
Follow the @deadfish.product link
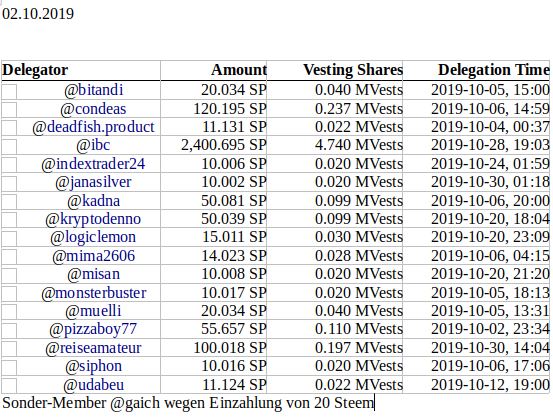93,127
